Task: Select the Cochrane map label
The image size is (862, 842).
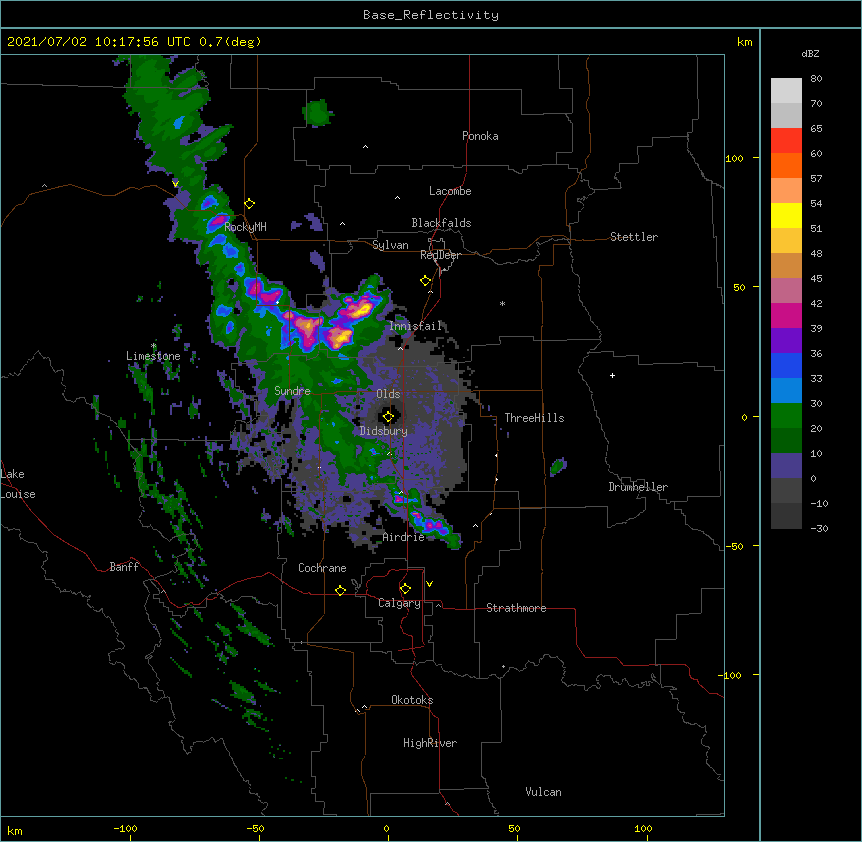Action: (322, 568)
